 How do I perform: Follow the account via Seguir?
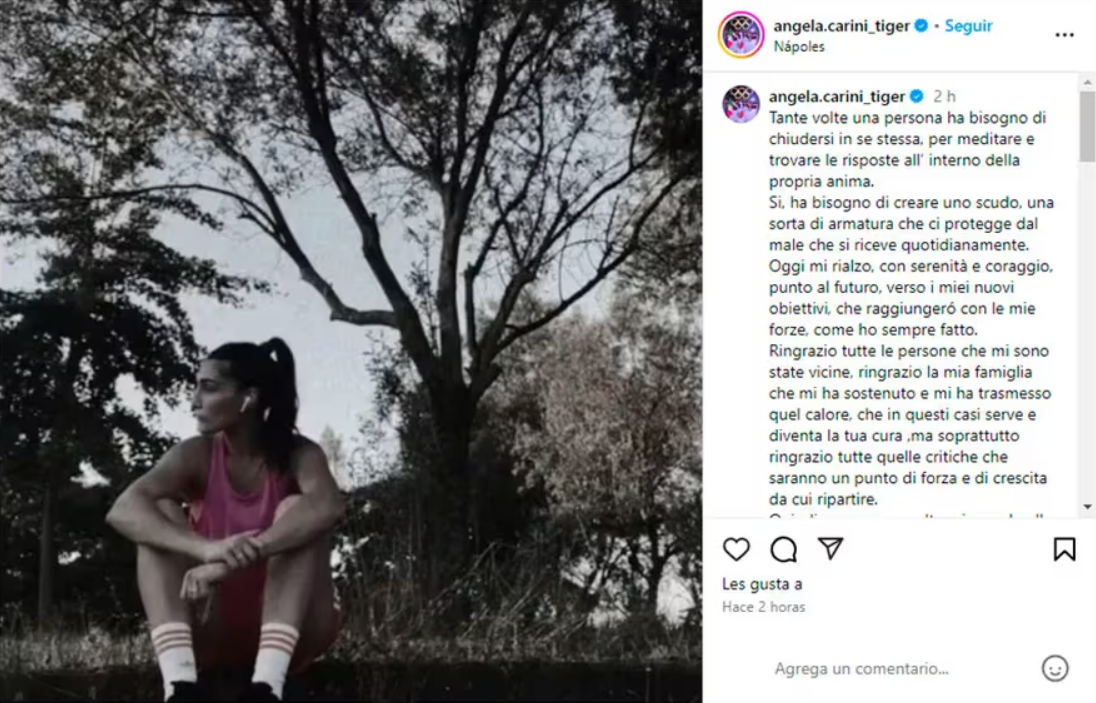[968, 26]
